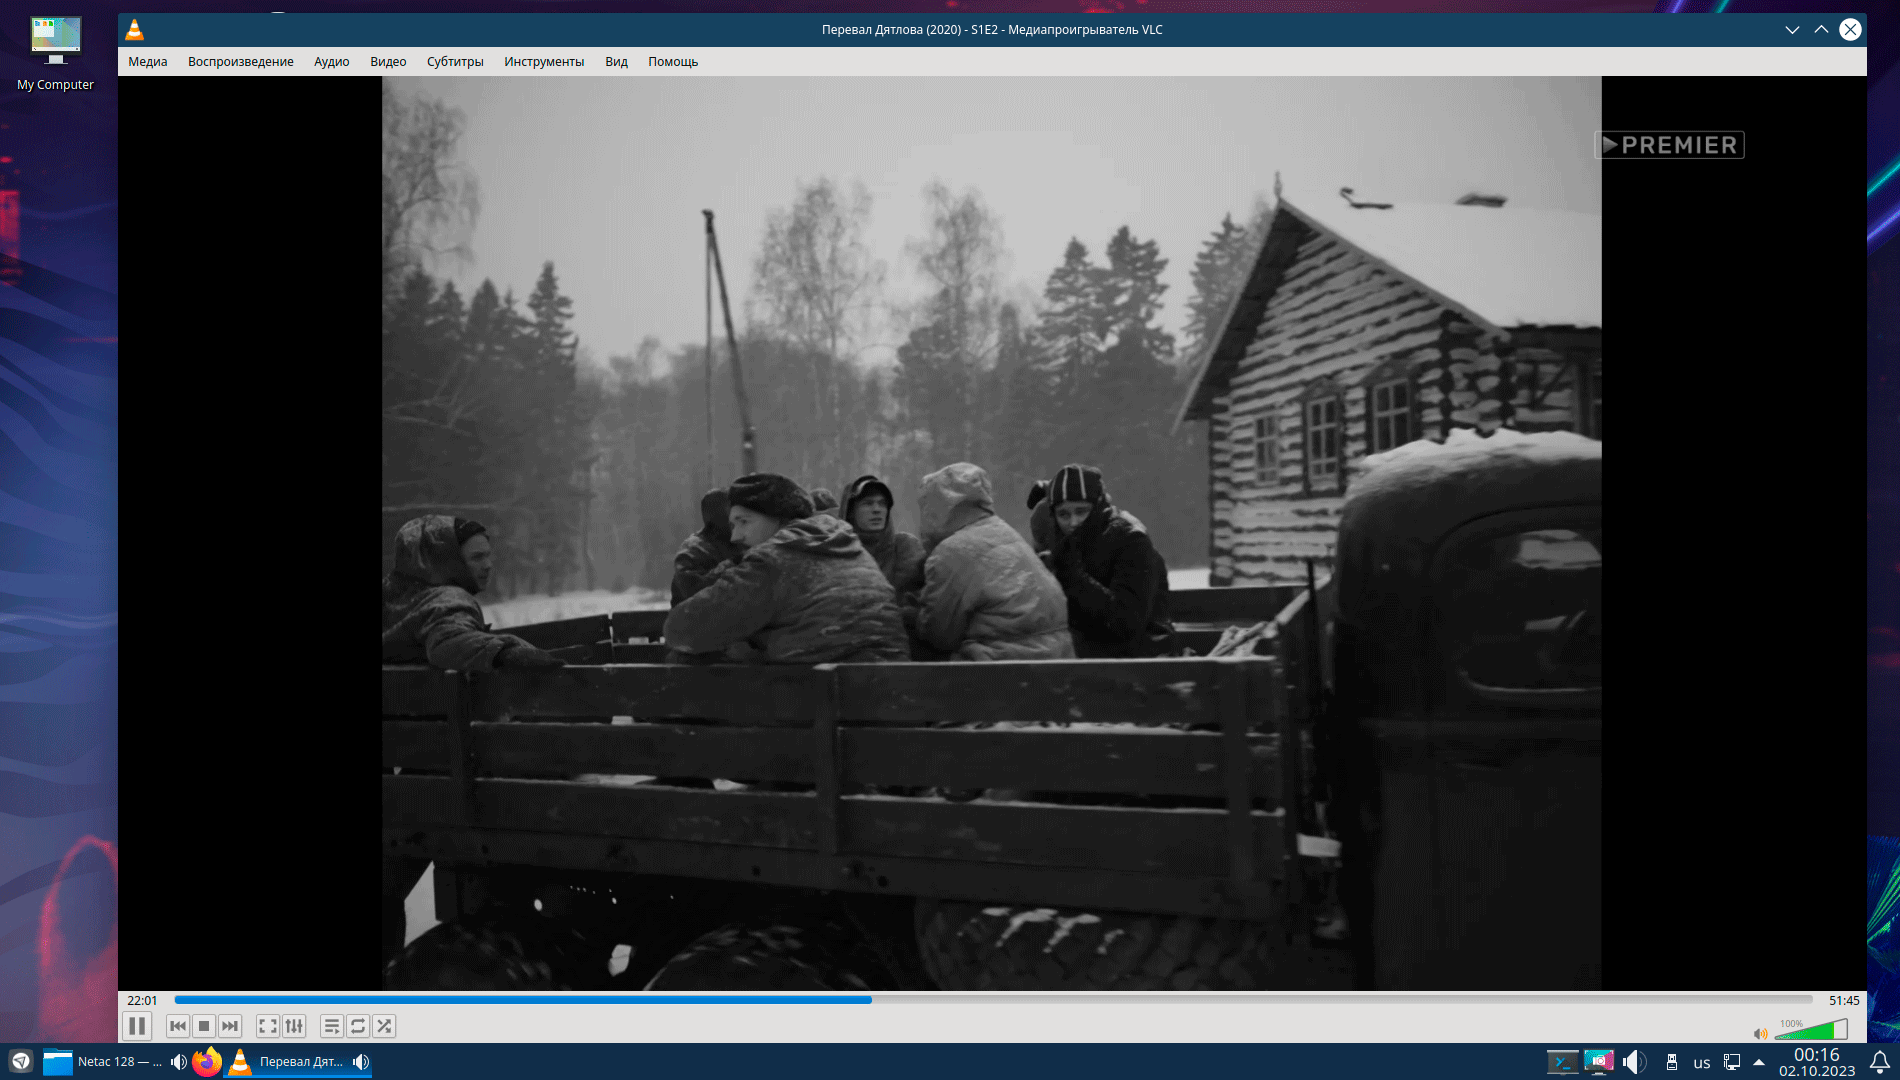
Task: Open the Воспроизведение menu
Action: tap(241, 62)
